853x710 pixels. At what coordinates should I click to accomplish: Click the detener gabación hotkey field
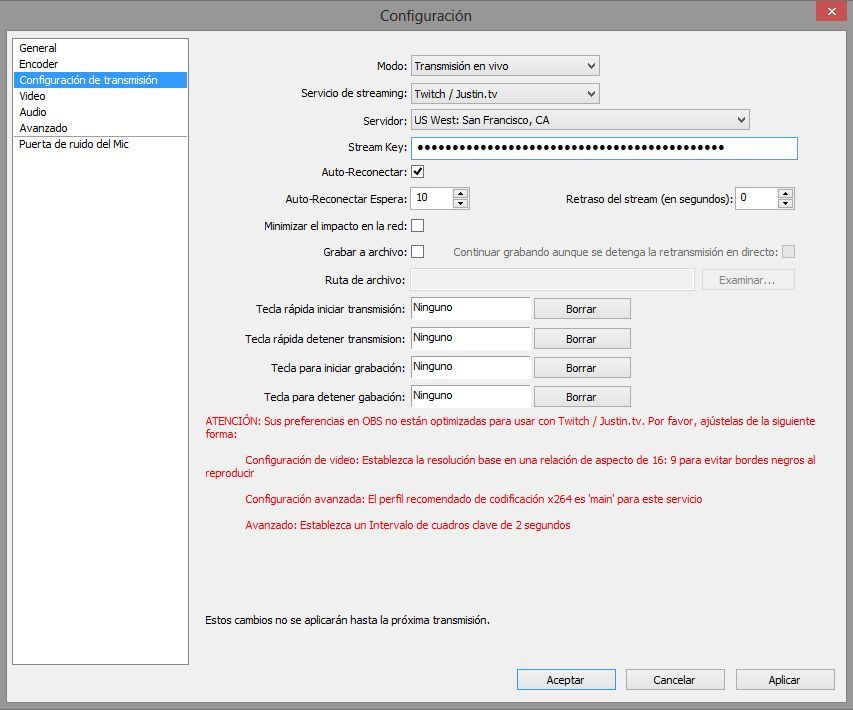(x=470, y=397)
